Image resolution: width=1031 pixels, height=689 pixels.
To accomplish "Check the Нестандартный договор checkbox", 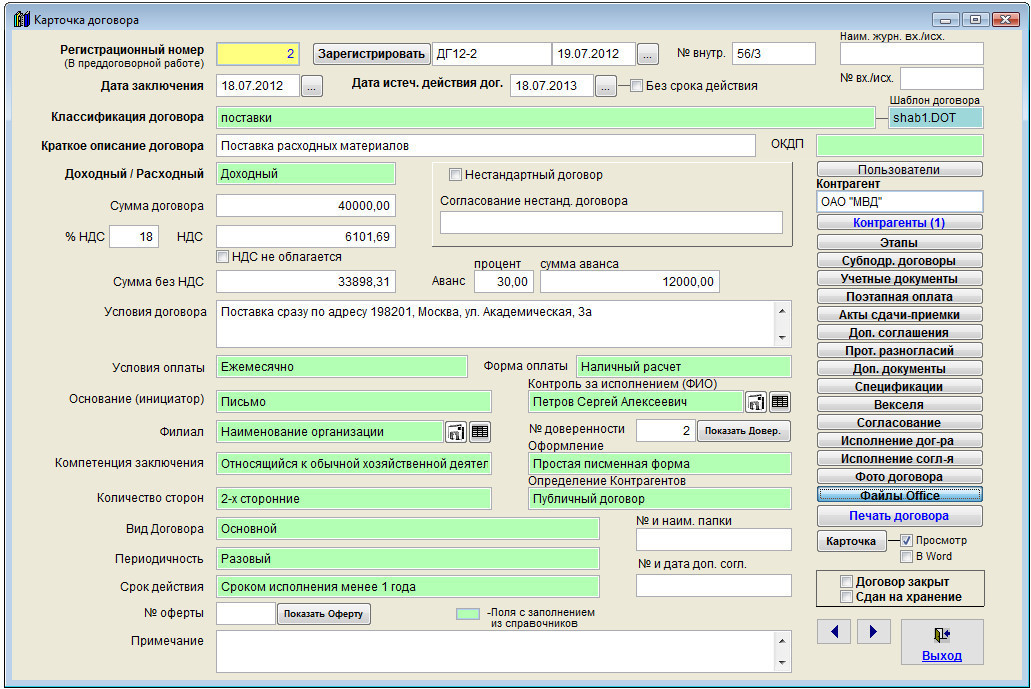I will pyautogui.click(x=455, y=175).
